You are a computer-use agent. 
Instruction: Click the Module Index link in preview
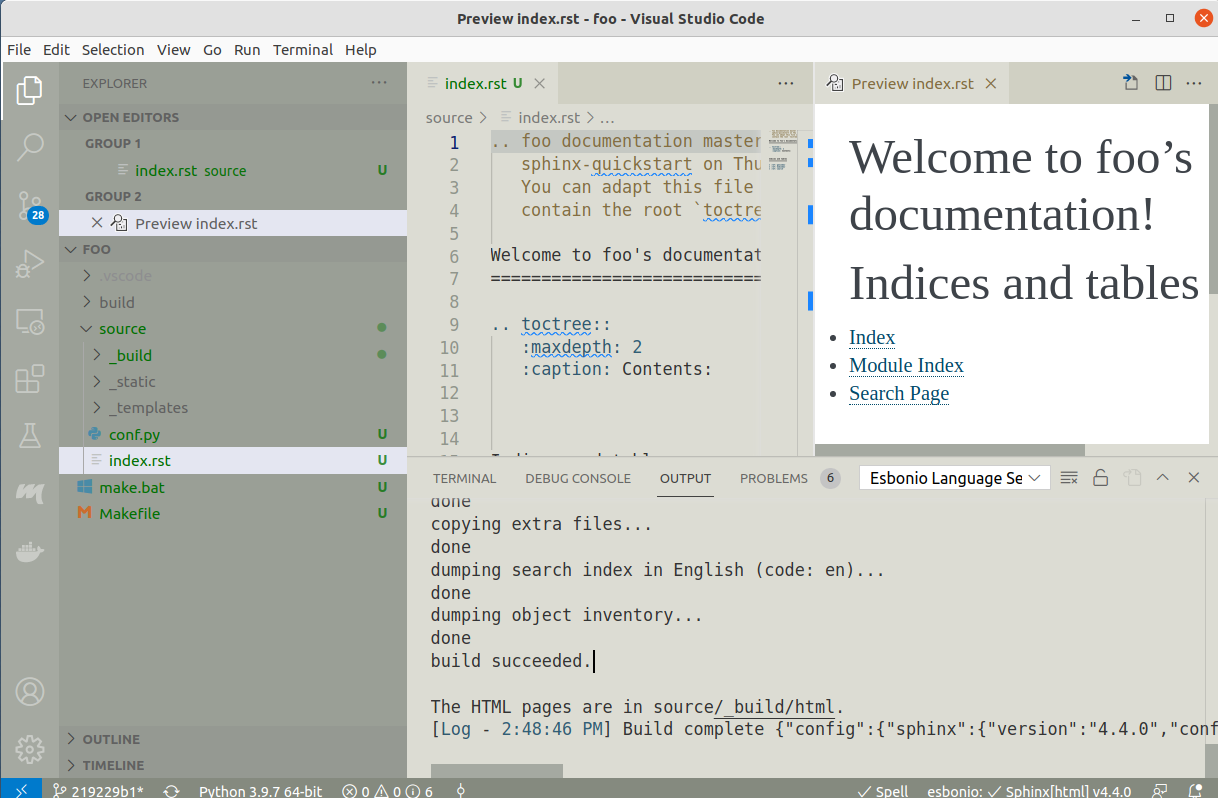pyautogui.click(x=906, y=365)
